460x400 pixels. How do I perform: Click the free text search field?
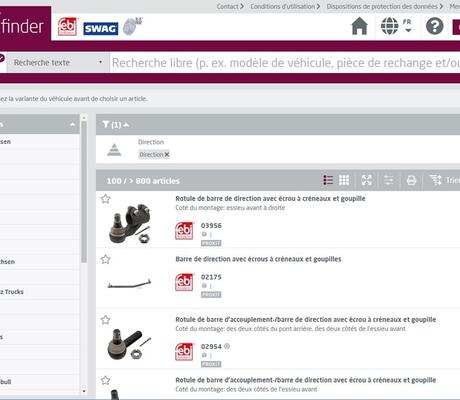click(x=285, y=62)
